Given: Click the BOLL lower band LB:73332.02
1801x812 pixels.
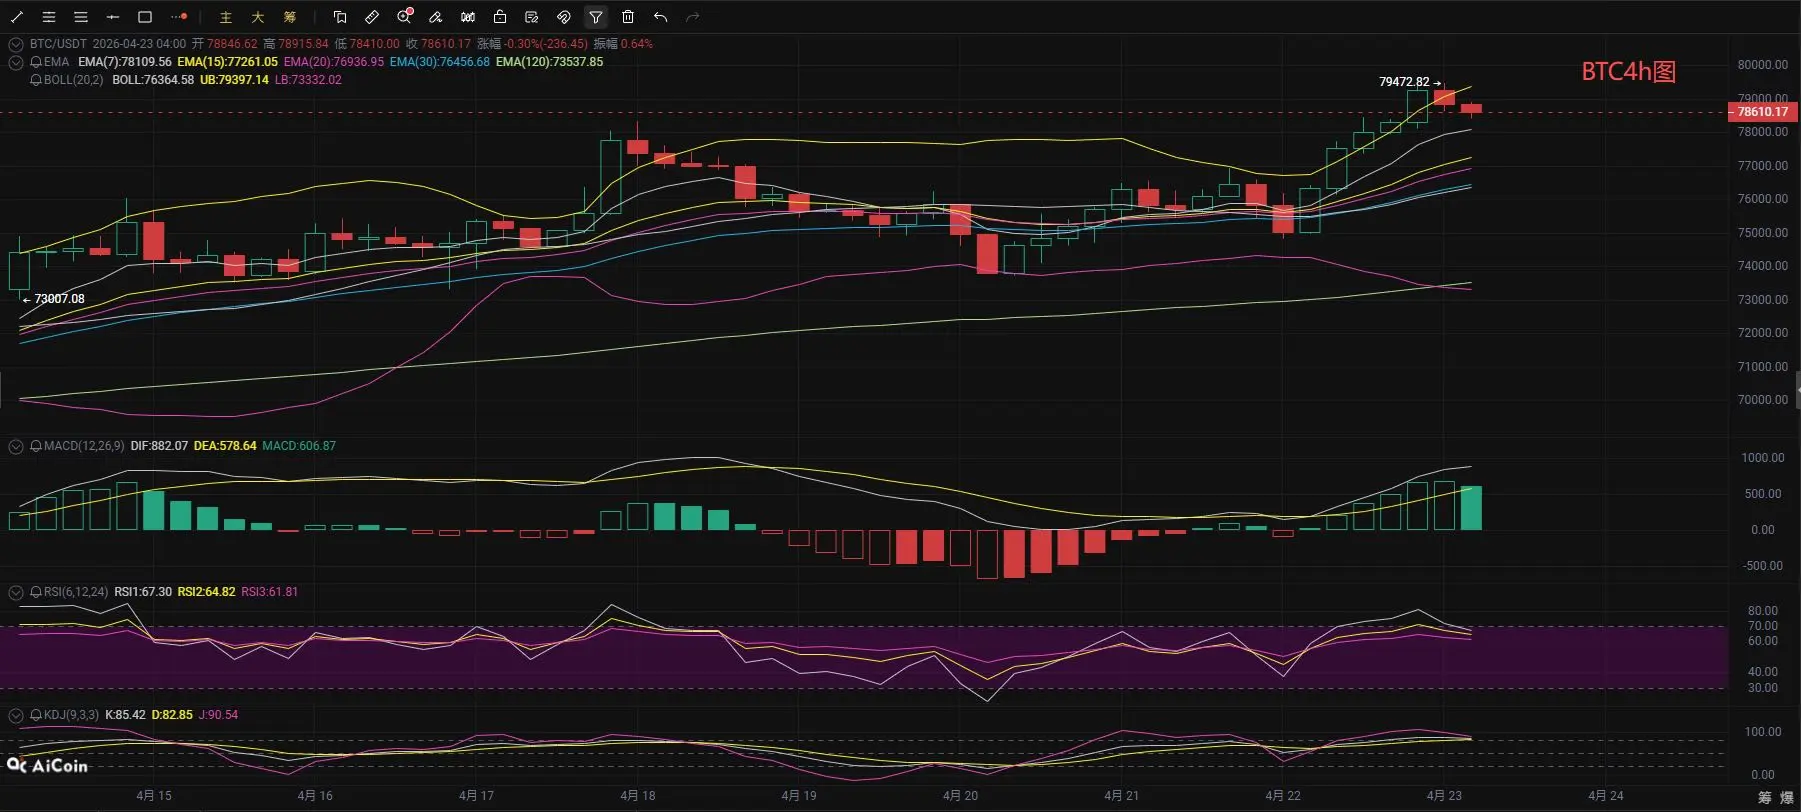Looking at the screenshot, I should (x=308, y=80).
